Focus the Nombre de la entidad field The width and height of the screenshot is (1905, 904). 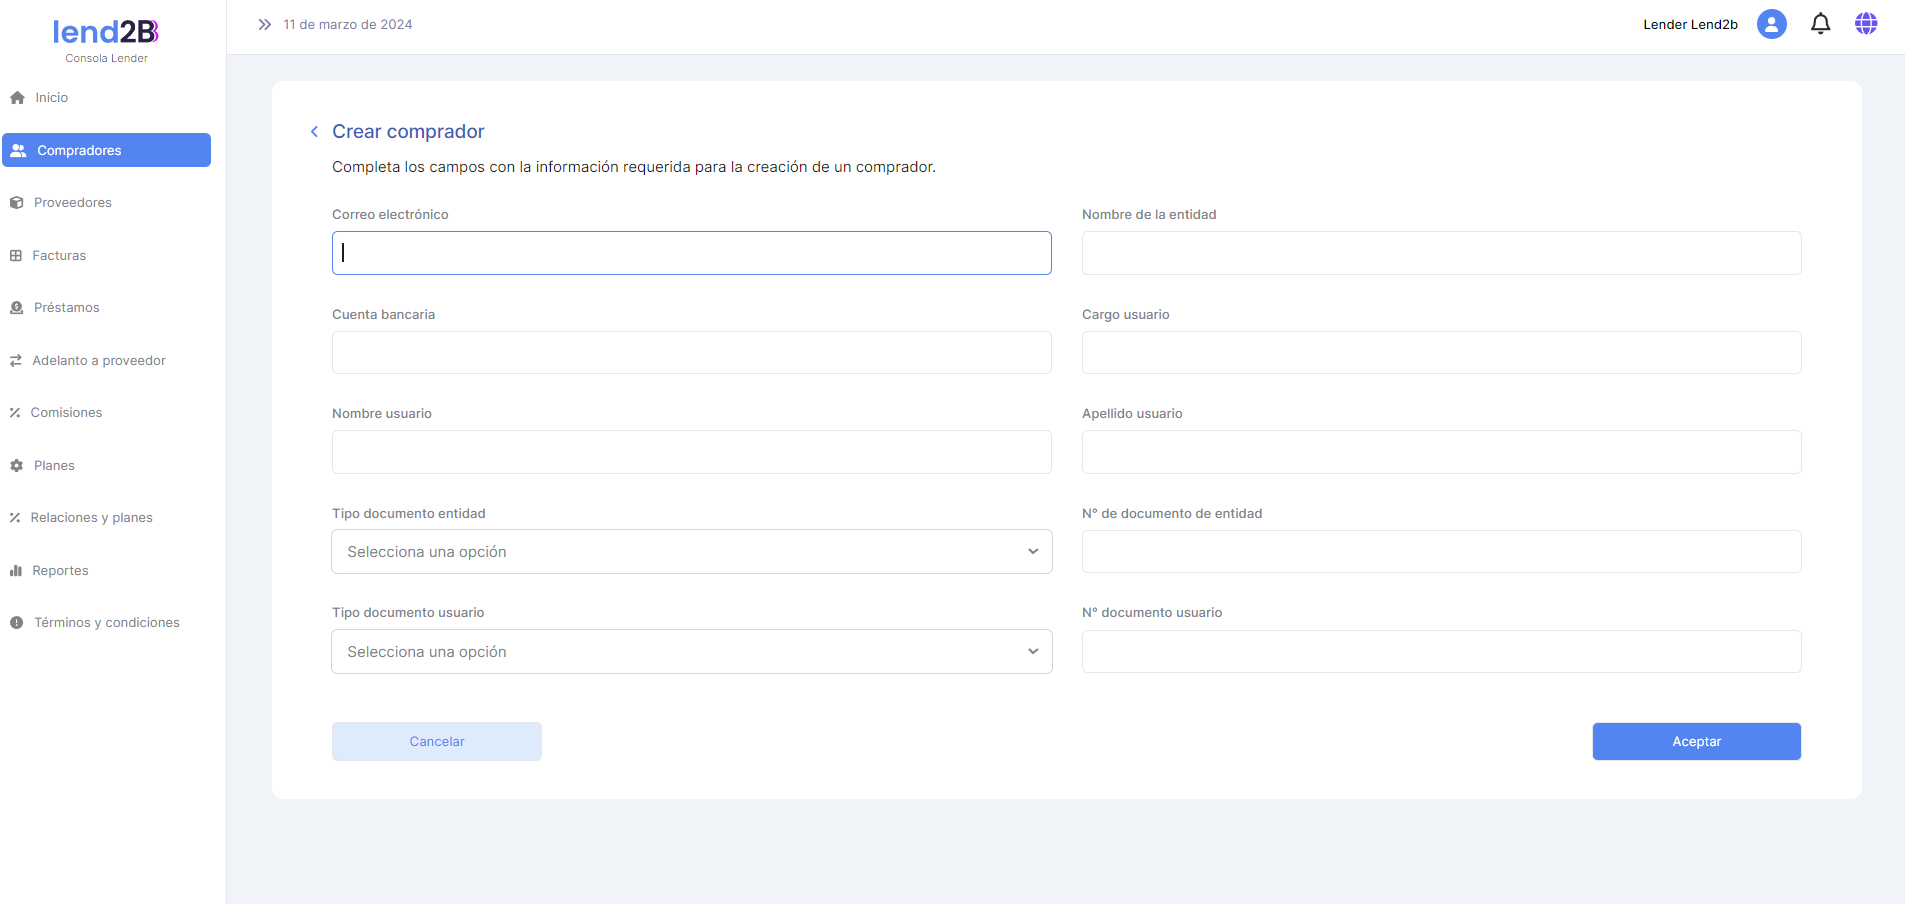(1441, 253)
